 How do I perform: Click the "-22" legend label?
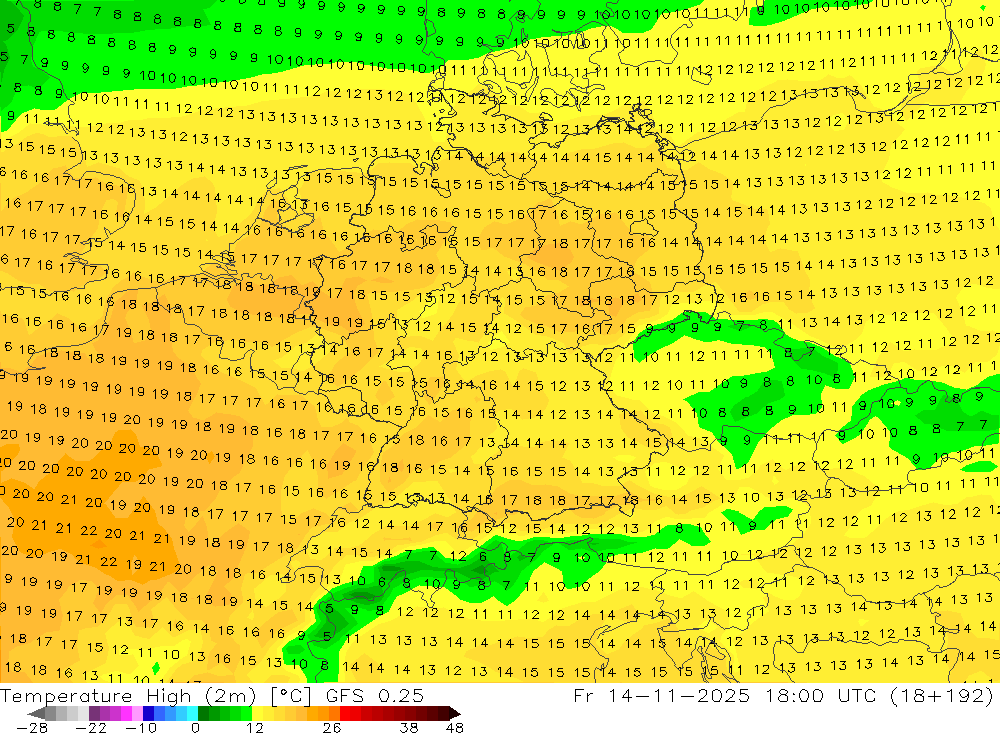91,727
